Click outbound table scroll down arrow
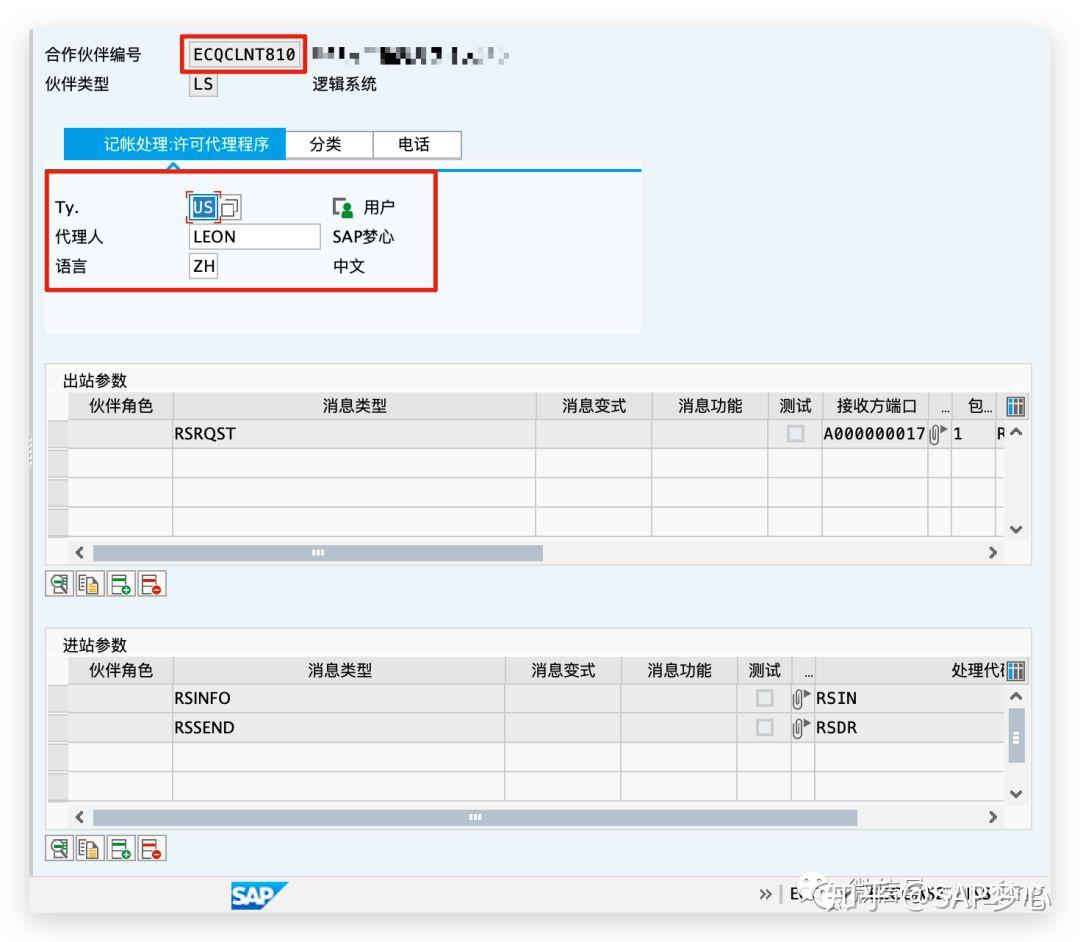 pyautogui.click(x=1015, y=530)
